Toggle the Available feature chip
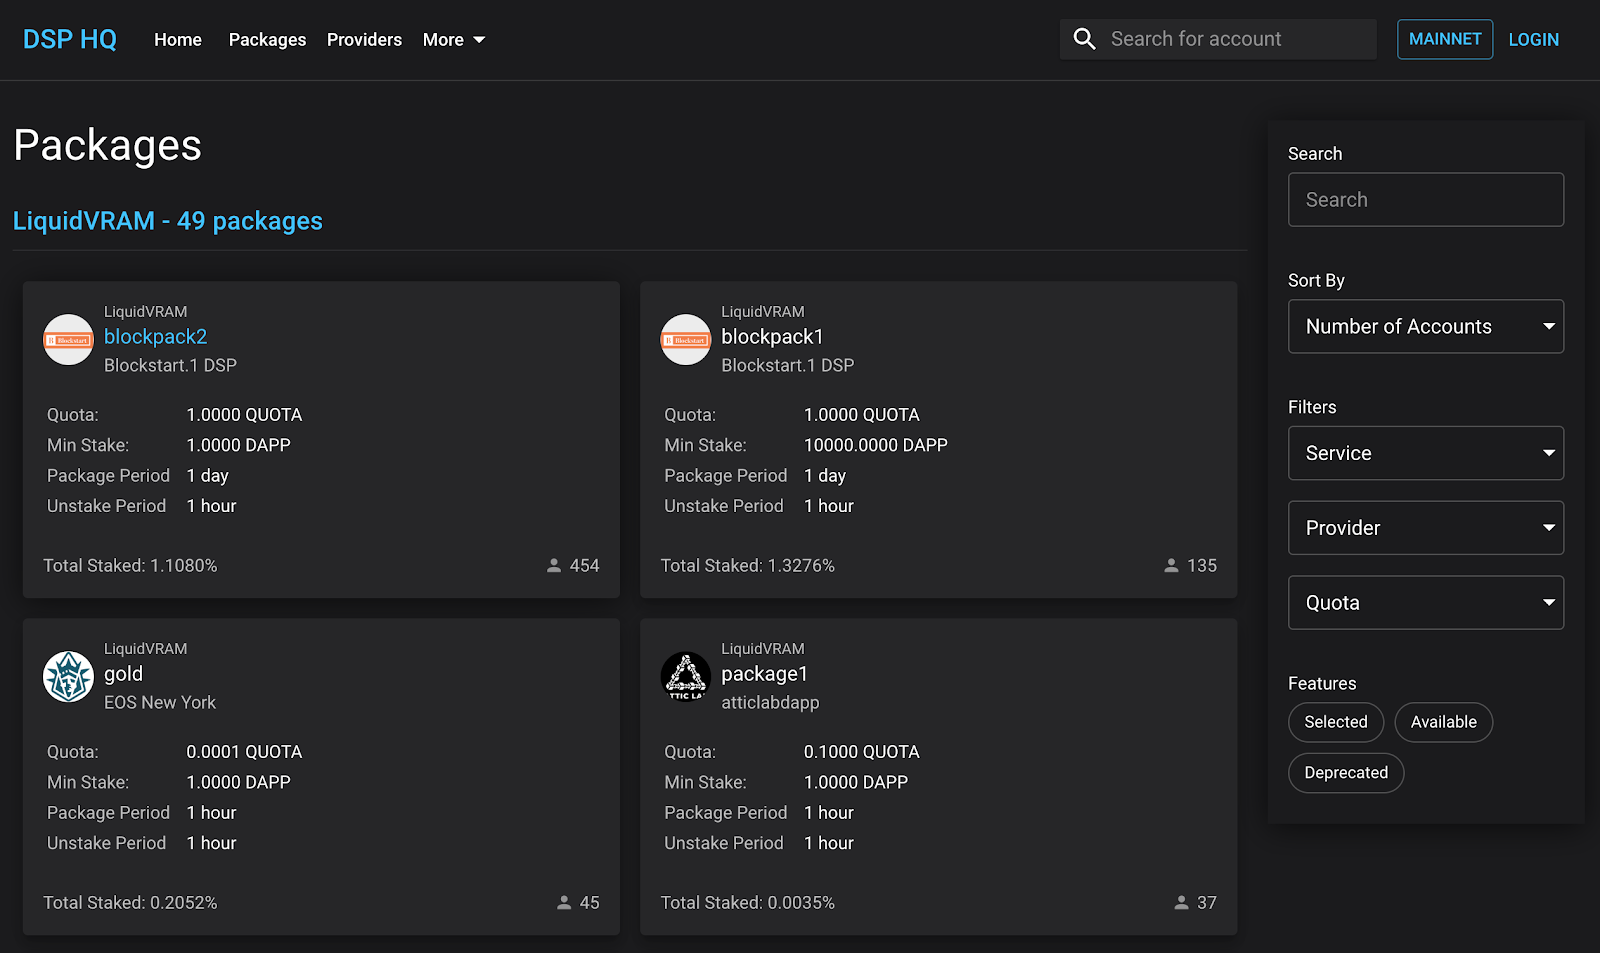Image resolution: width=1600 pixels, height=953 pixels. tap(1443, 722)
